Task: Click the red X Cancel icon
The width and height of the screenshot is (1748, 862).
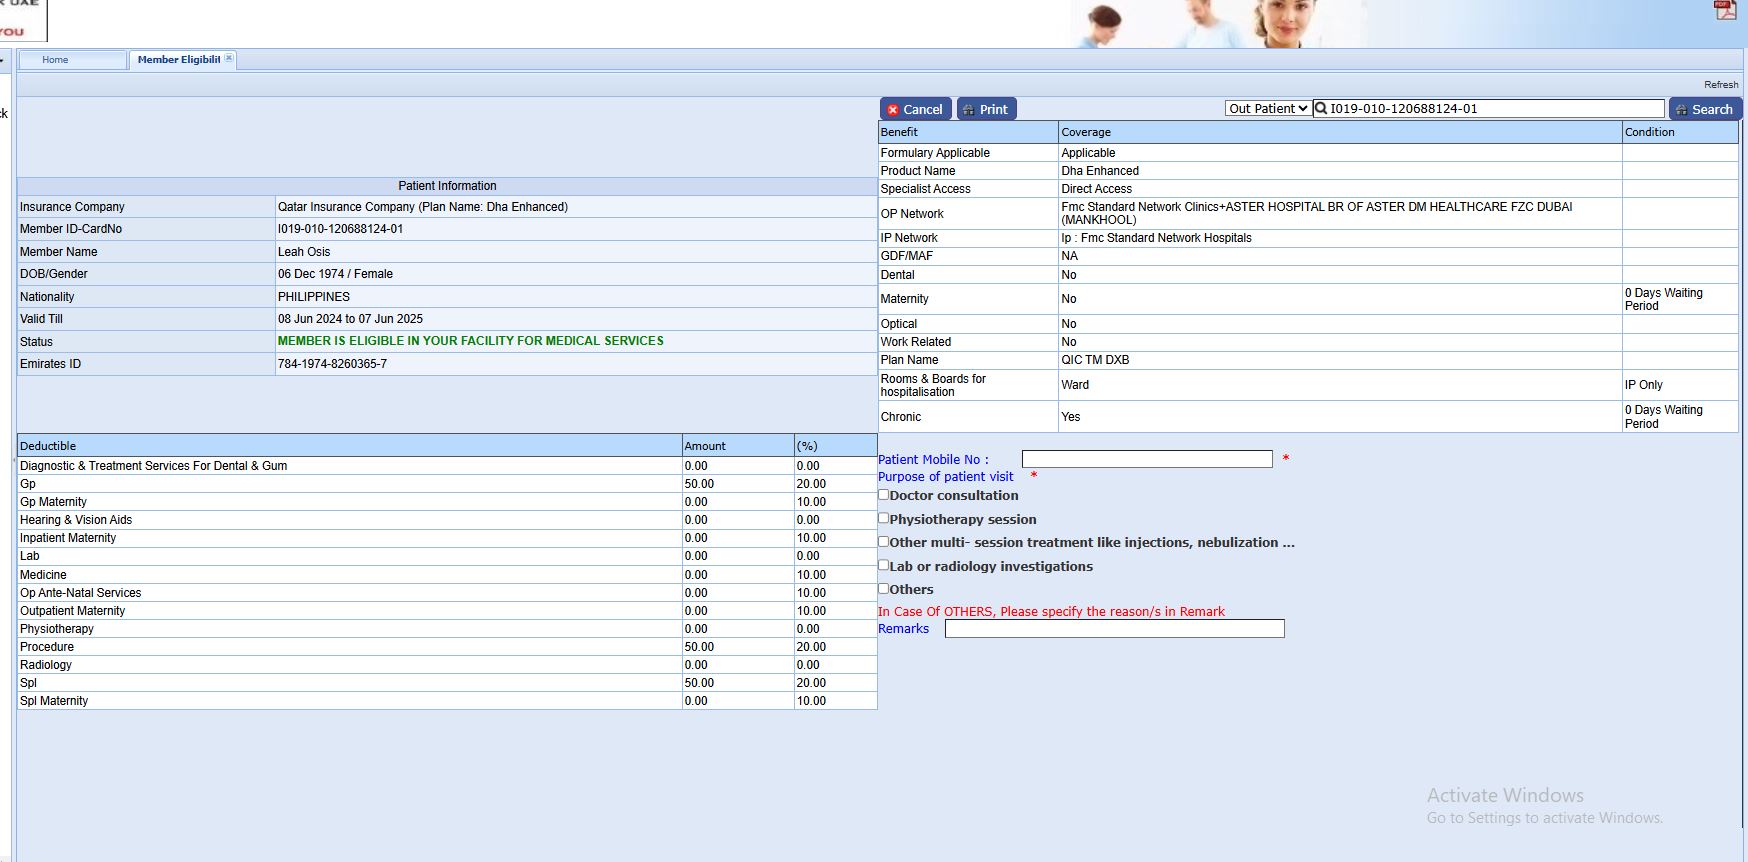Action: tap(893, 110)
